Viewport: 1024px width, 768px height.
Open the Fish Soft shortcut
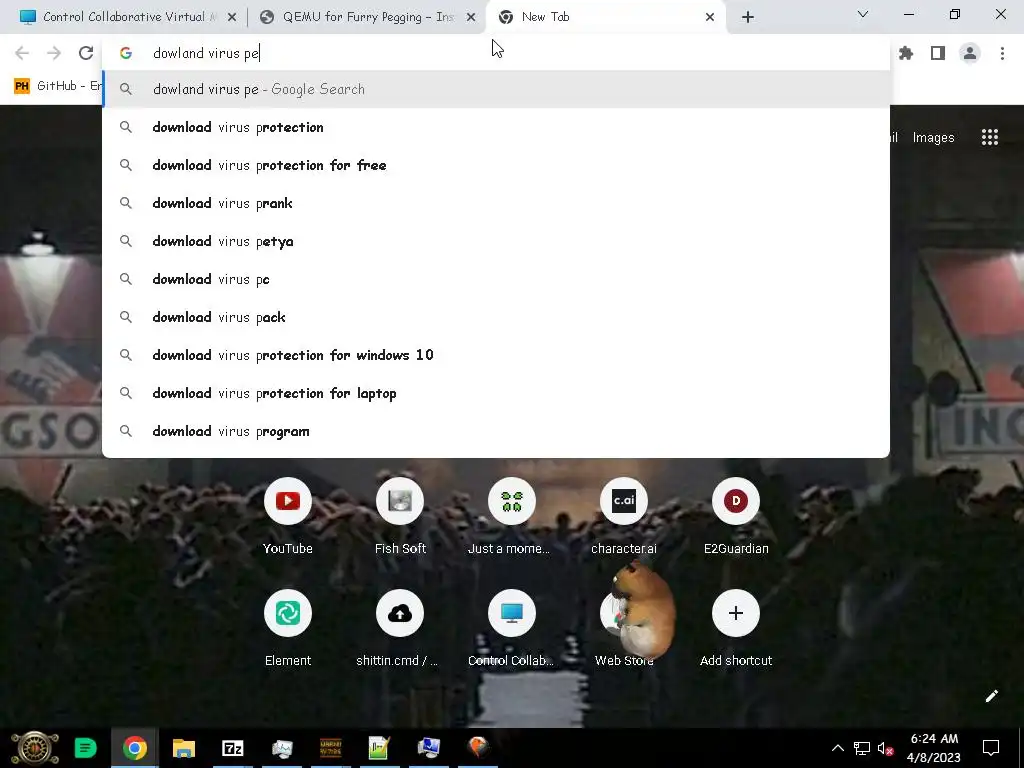[400, 516]
